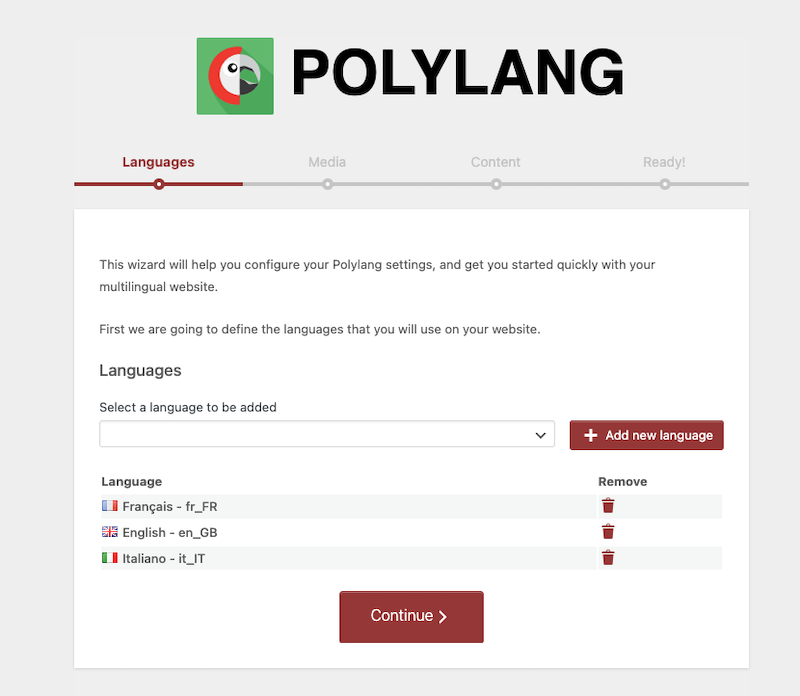
Task: Click the Content step progress dot
Action: tap(496, 184)
